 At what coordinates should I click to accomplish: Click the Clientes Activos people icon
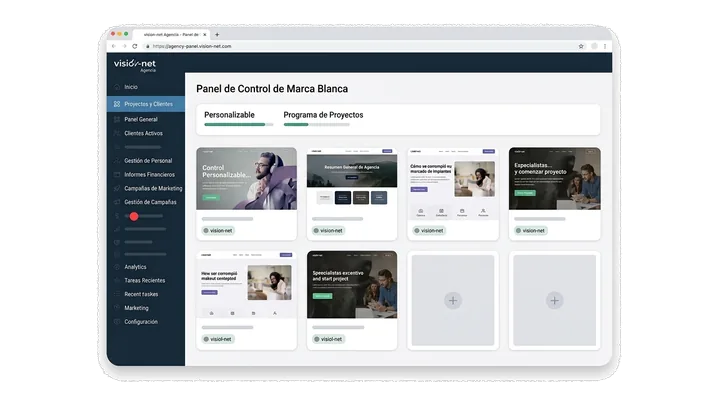pyautogui.click(x=117, y=133)
